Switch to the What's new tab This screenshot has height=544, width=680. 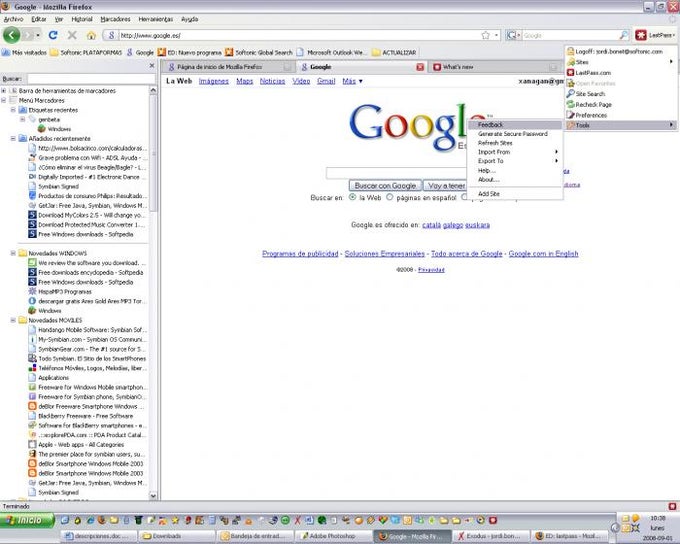point(494,67)
